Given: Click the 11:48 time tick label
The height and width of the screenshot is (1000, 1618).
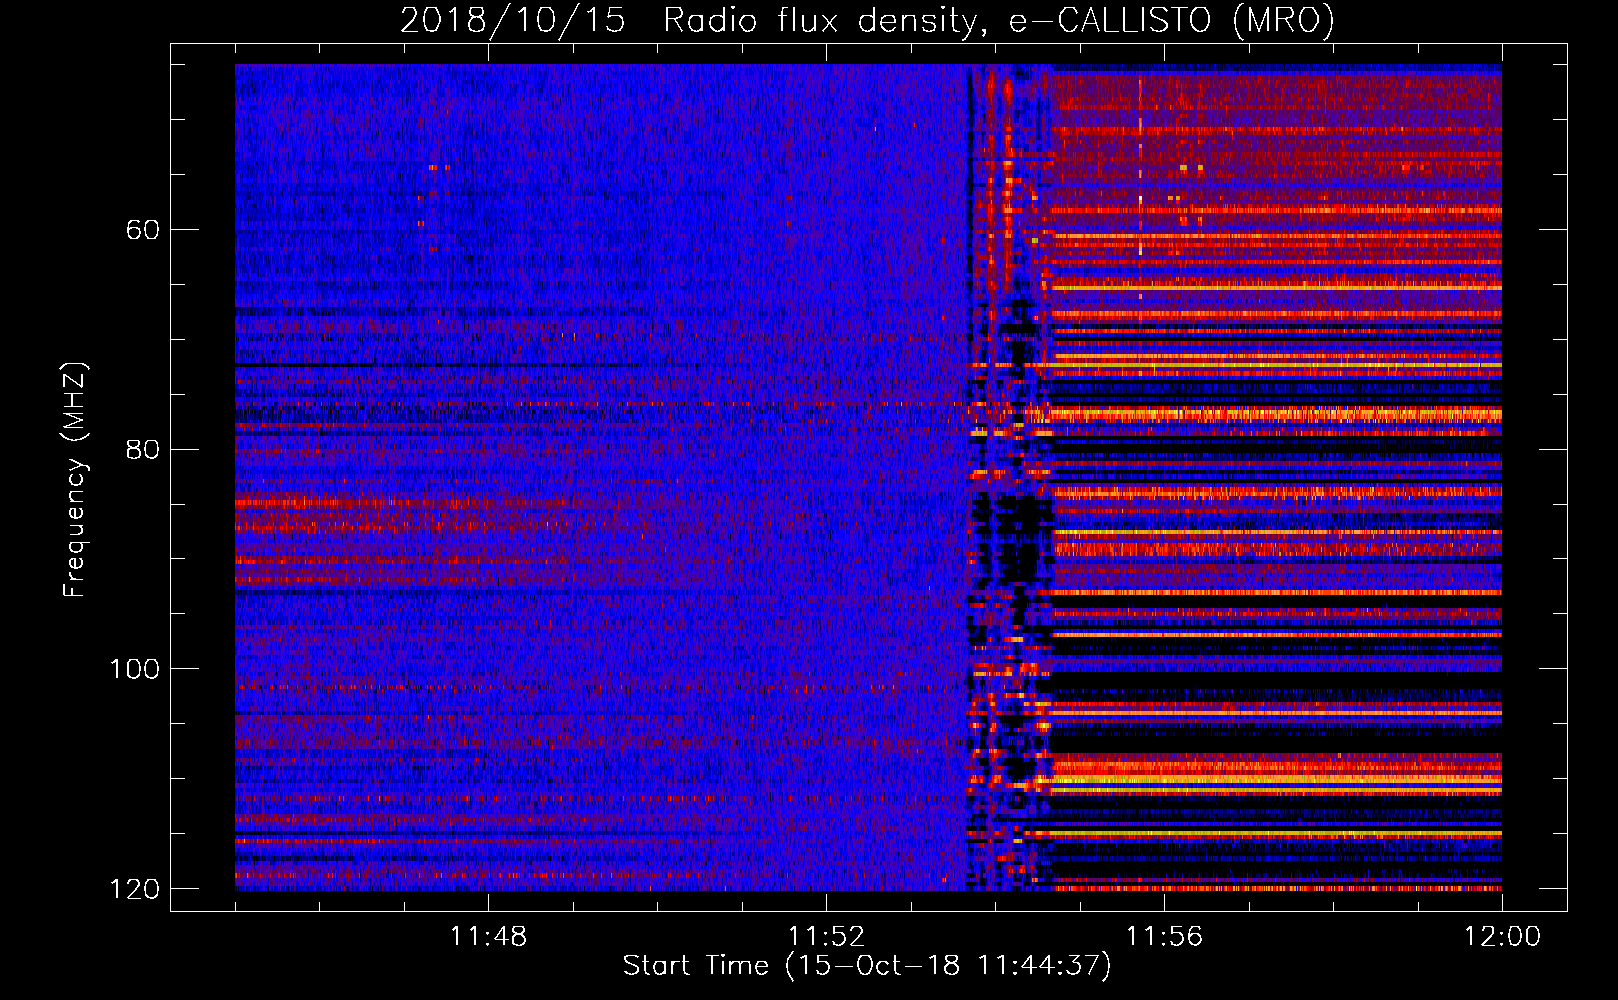Looking at the screenshot, I should click(488, 937).
